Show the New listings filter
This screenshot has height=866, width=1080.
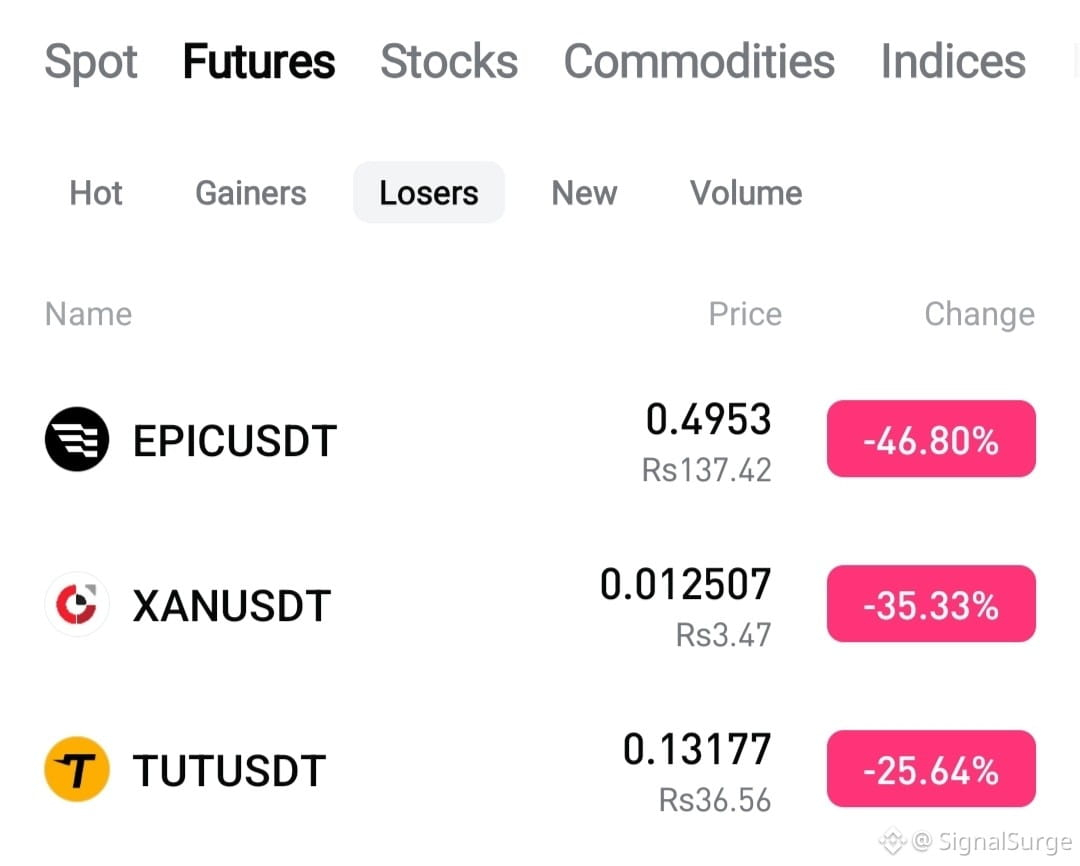[584, 193]
